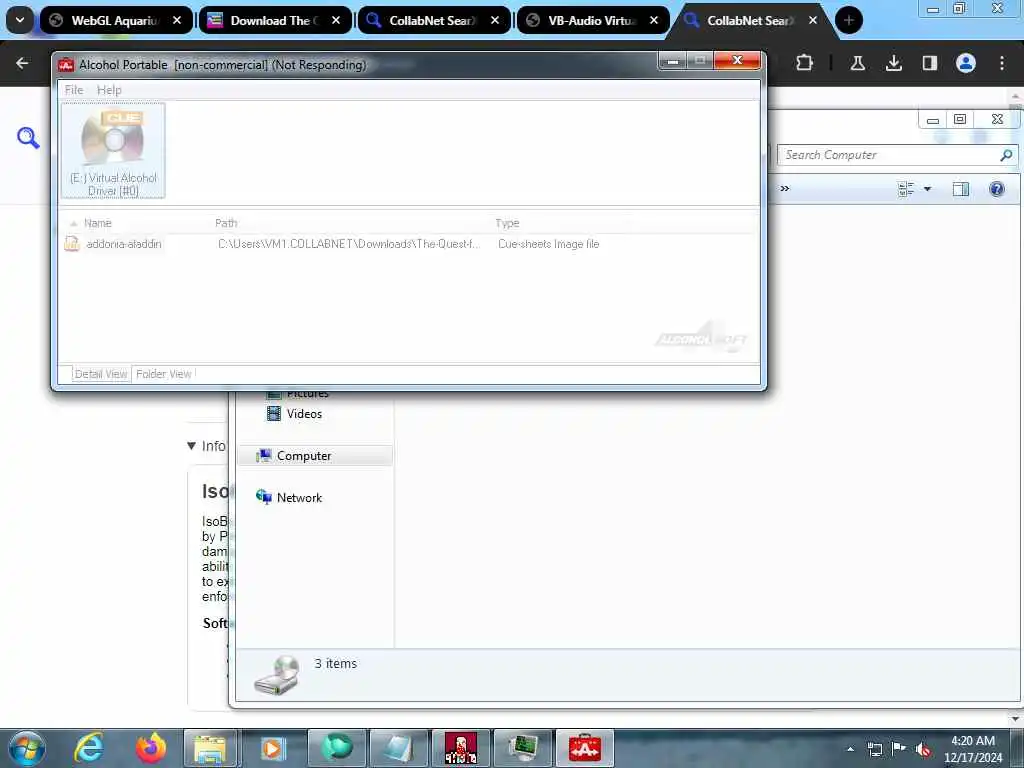Click the CollabNet search magnifier icon on page
The image size is (1024, 768).
(x=28, y=138)
